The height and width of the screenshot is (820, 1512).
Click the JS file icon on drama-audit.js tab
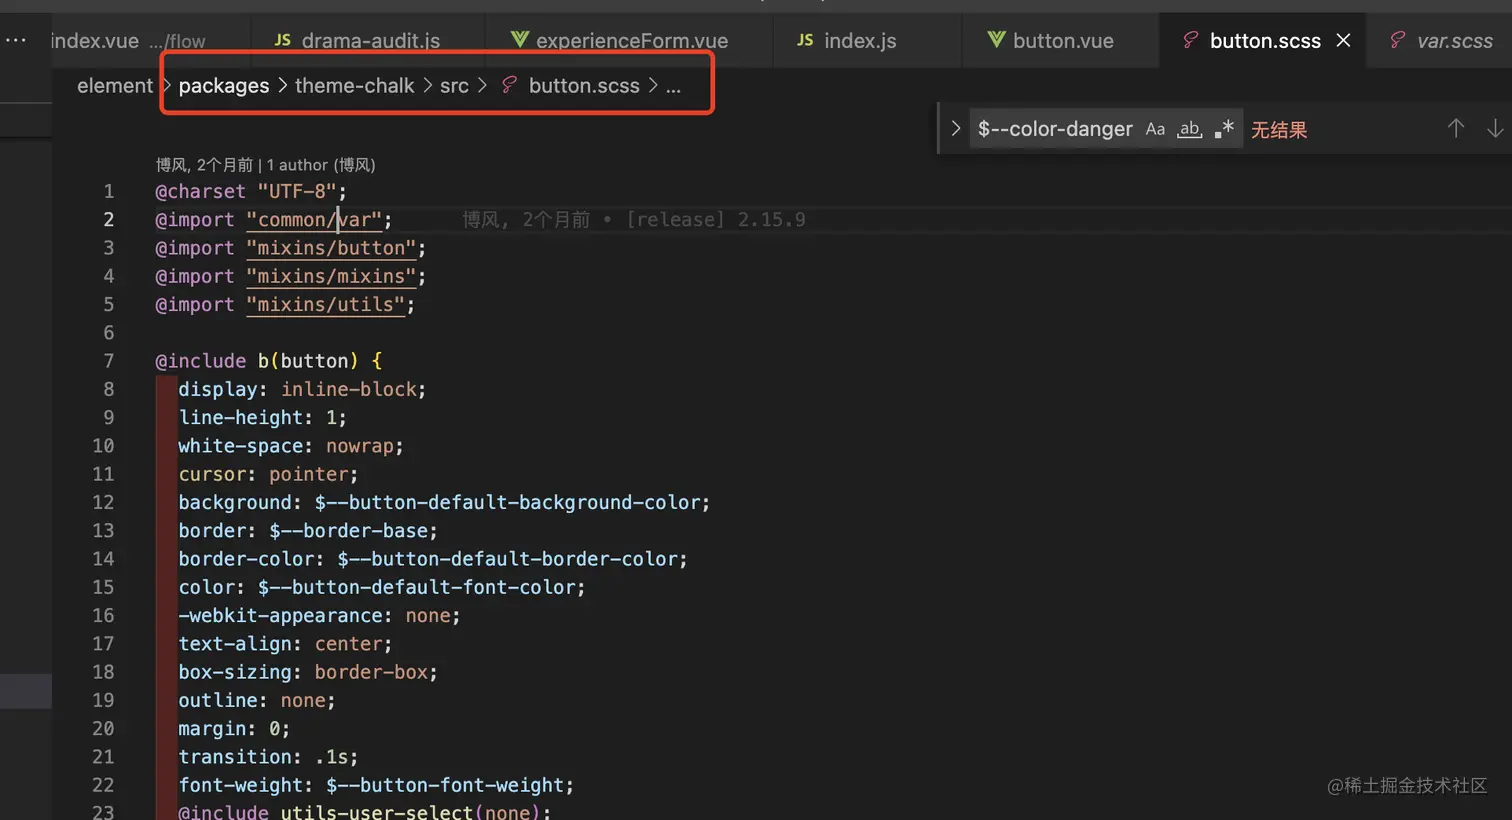283,40
